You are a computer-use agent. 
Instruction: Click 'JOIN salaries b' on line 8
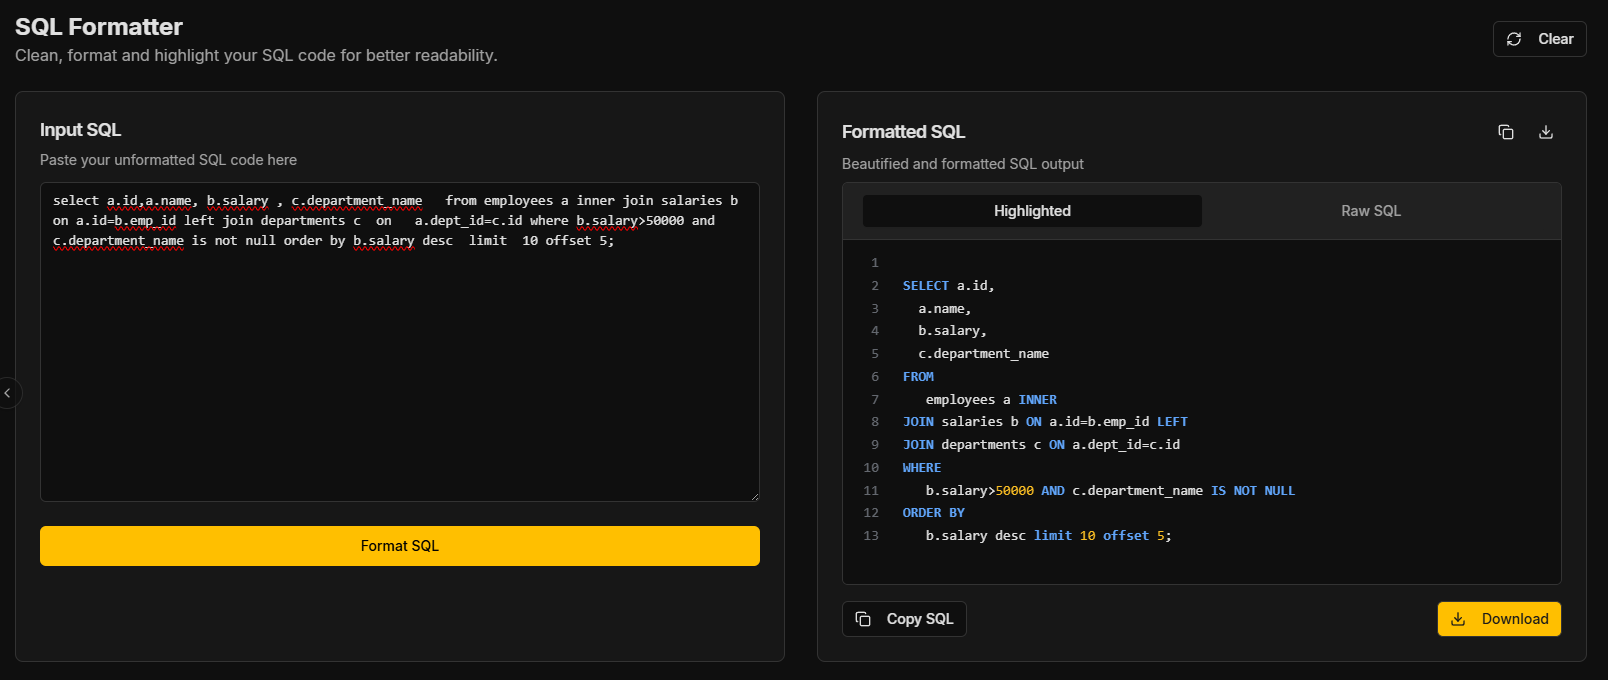[x=960, y=422]
